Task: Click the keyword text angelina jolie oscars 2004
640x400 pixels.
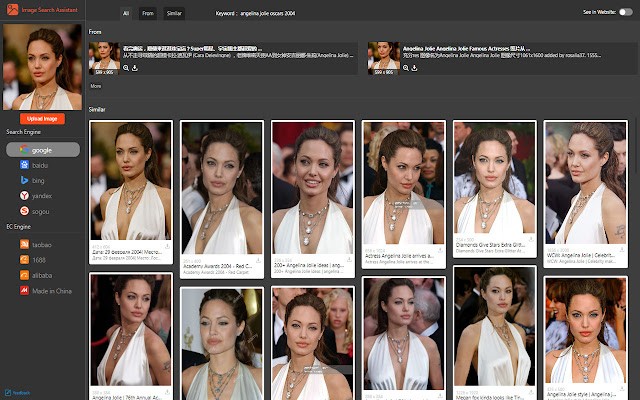Action: coord(268,13)
